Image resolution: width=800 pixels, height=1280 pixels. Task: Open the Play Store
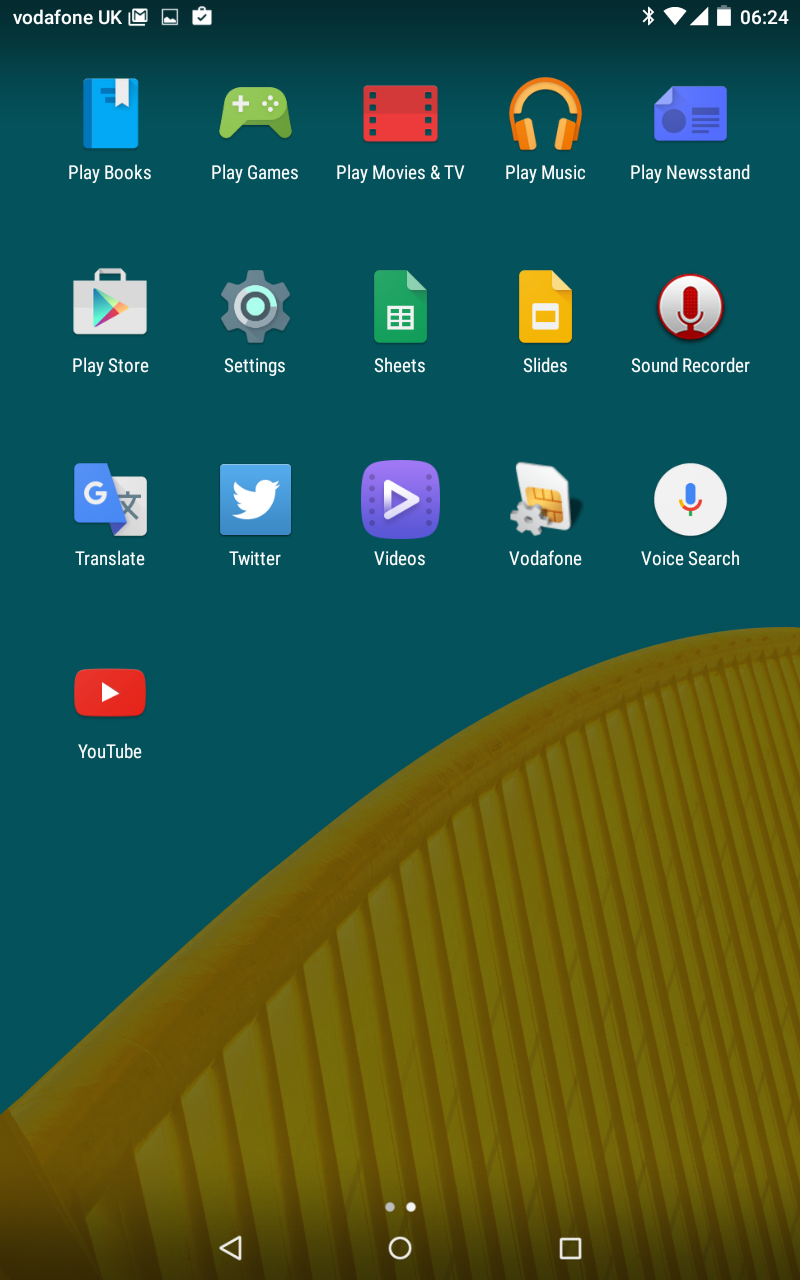110,324
